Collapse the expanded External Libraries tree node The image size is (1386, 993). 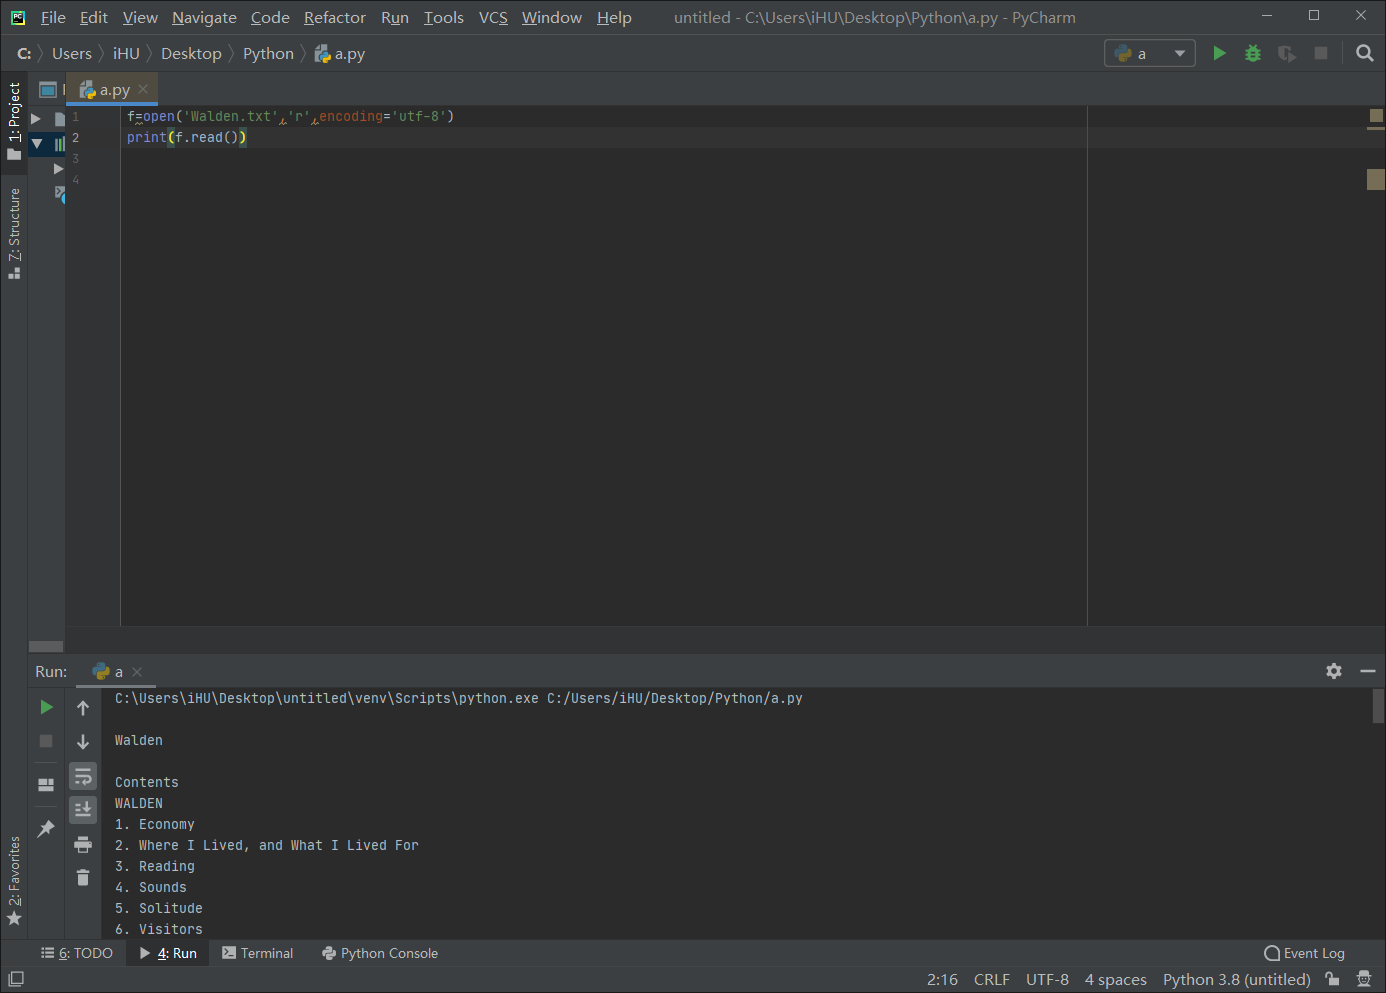[37, 144]
